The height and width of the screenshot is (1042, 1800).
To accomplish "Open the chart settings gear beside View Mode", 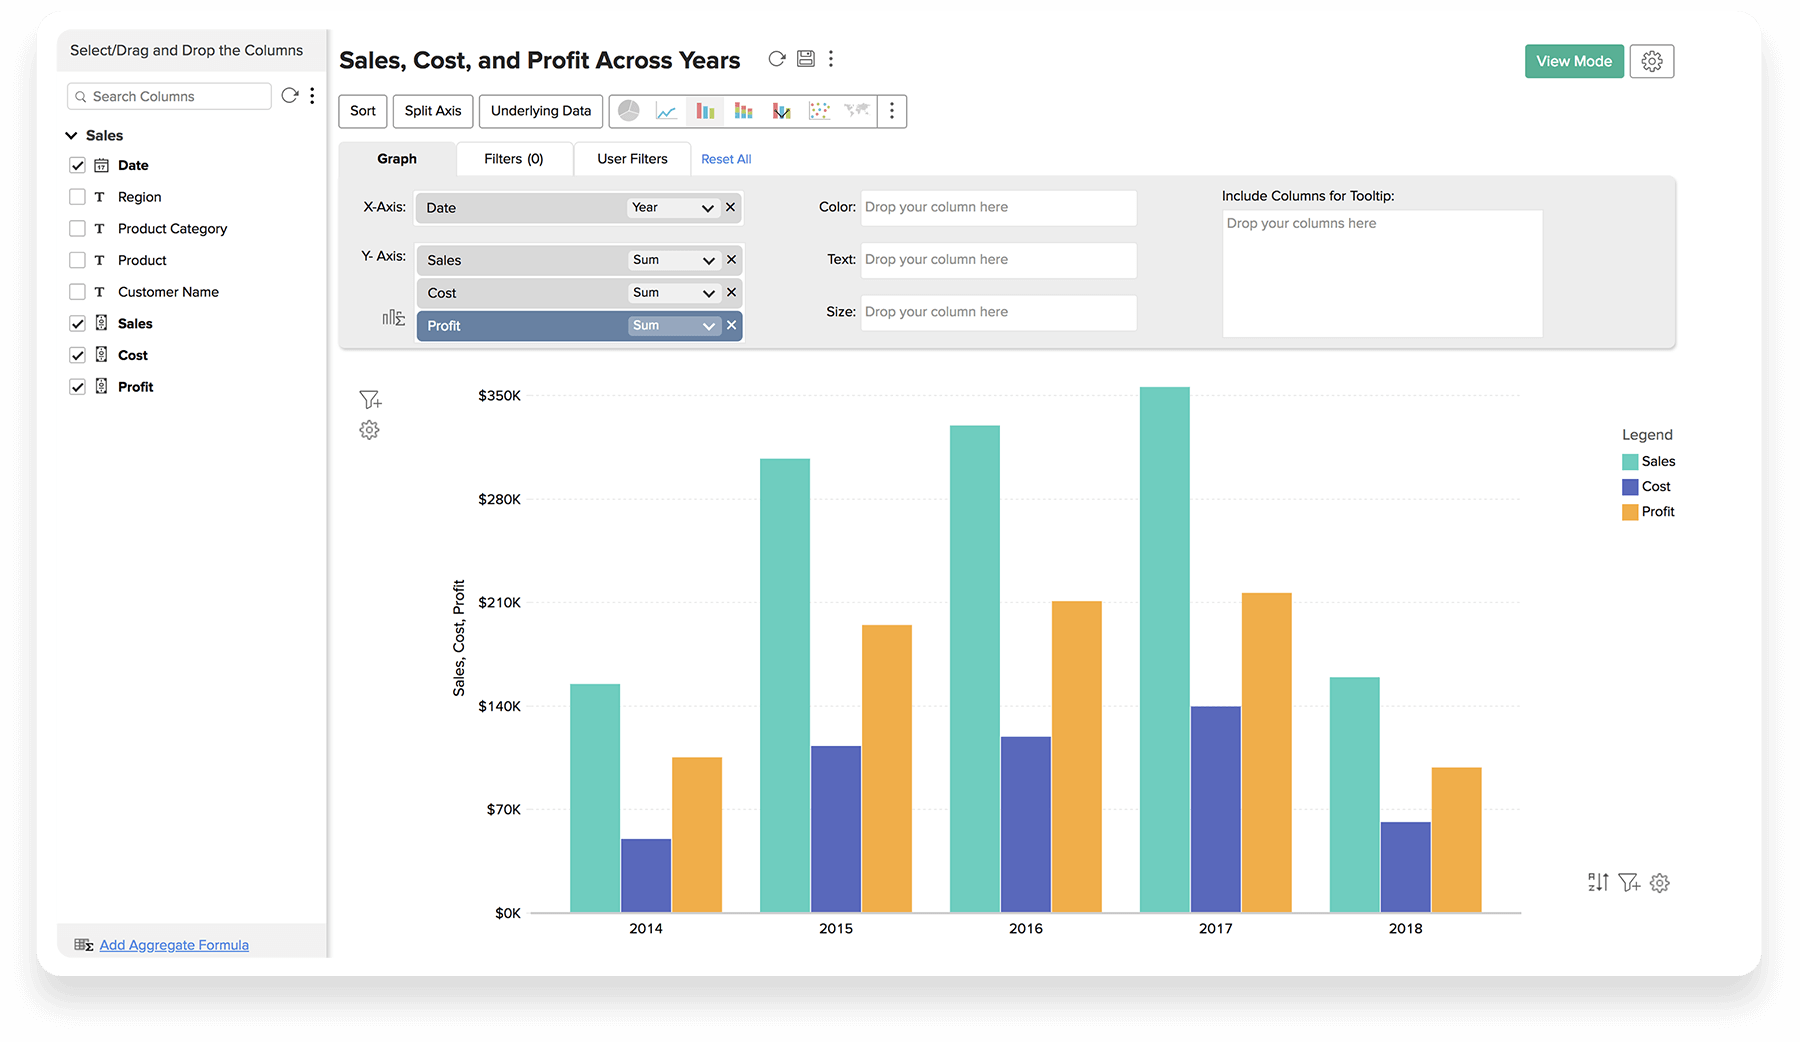I will click(1651, 61).
